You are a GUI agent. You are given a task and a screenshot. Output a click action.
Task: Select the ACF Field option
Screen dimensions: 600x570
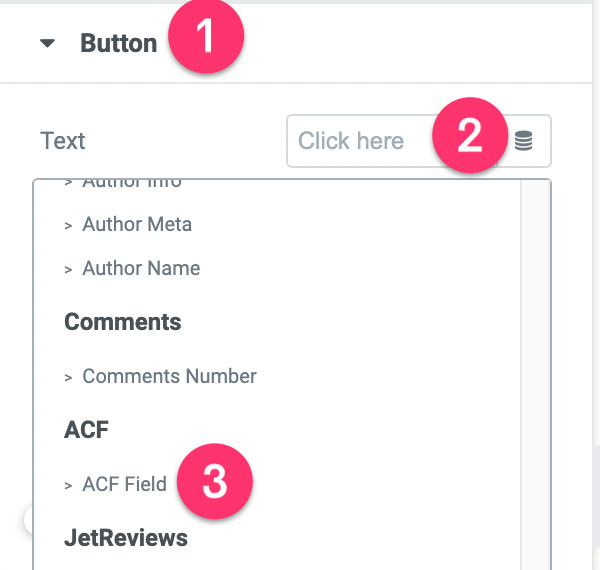tap(124, 484)
